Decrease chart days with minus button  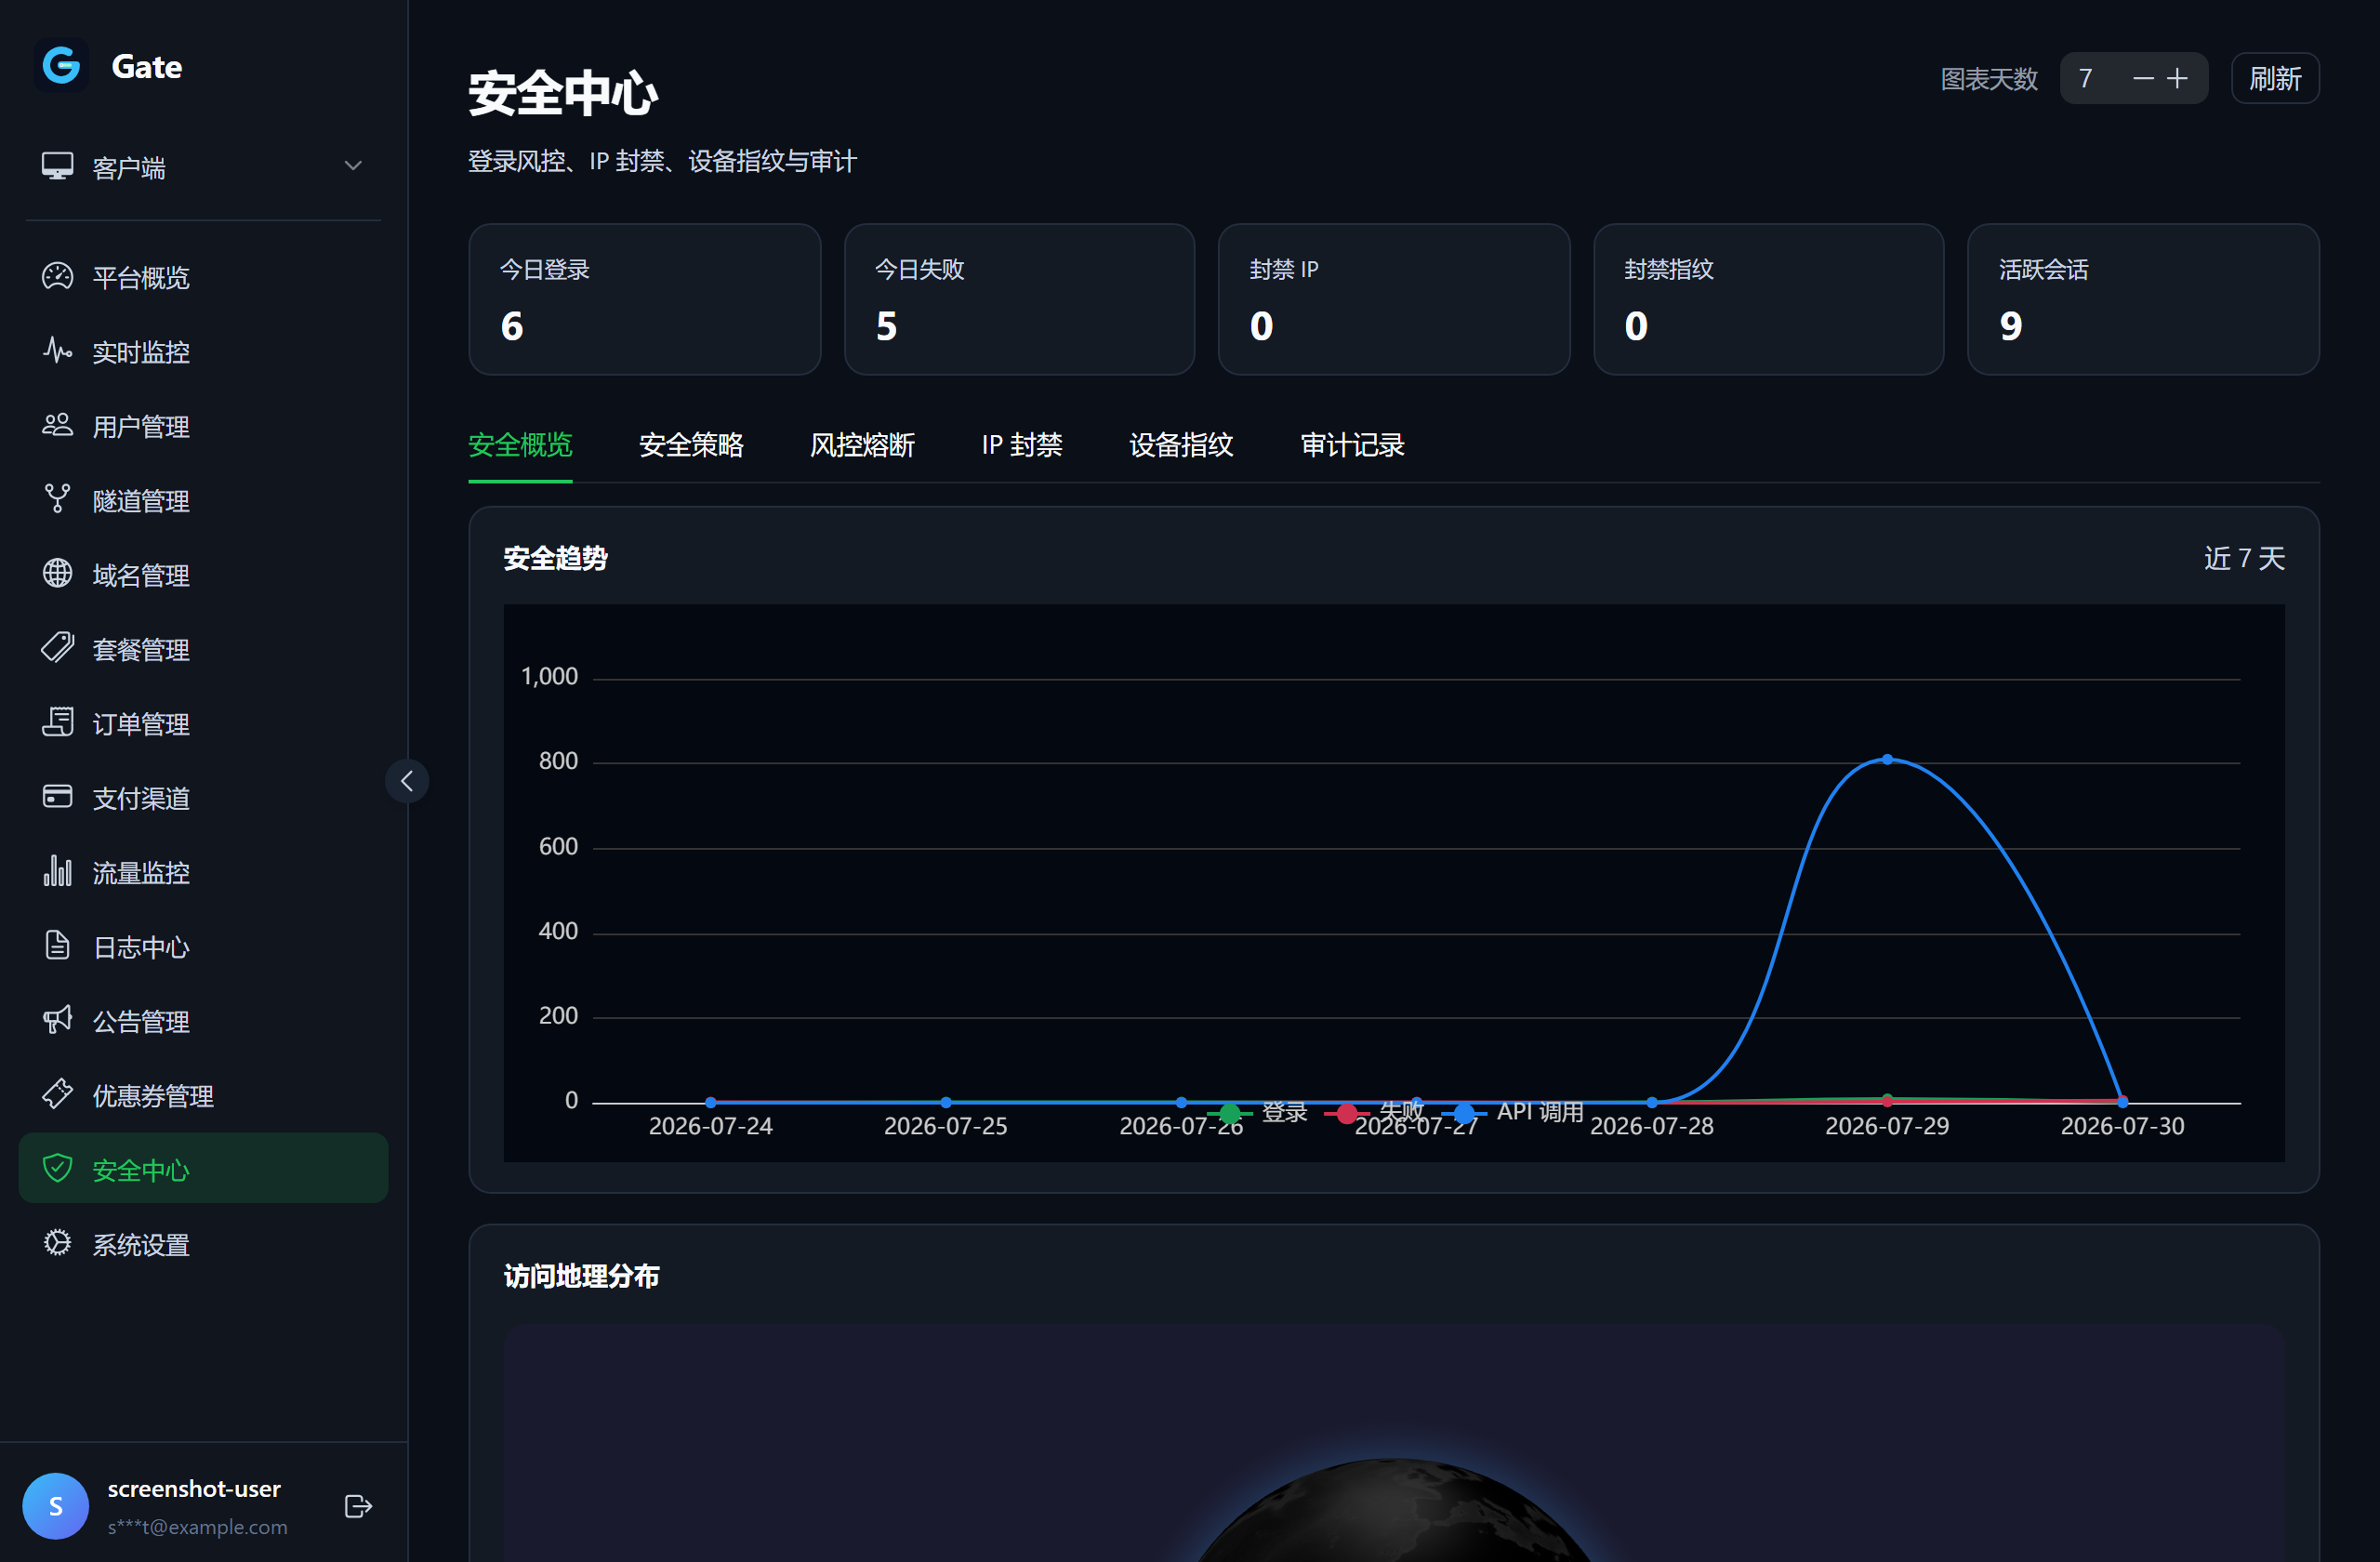pos(2143,78)
